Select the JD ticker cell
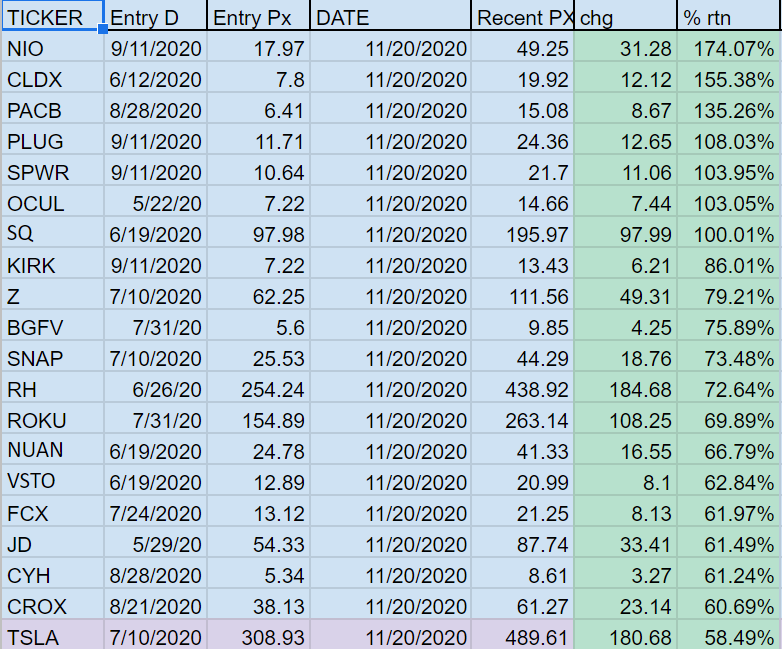The width and height of the screenshot is (782, 649). pos(52,542)
